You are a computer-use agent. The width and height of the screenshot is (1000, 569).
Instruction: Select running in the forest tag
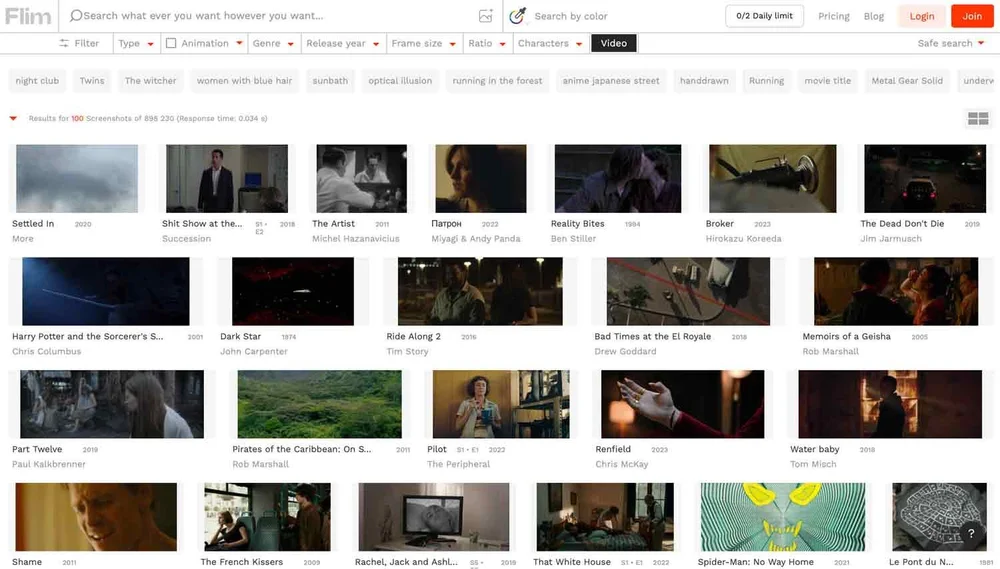coord(497,81)
